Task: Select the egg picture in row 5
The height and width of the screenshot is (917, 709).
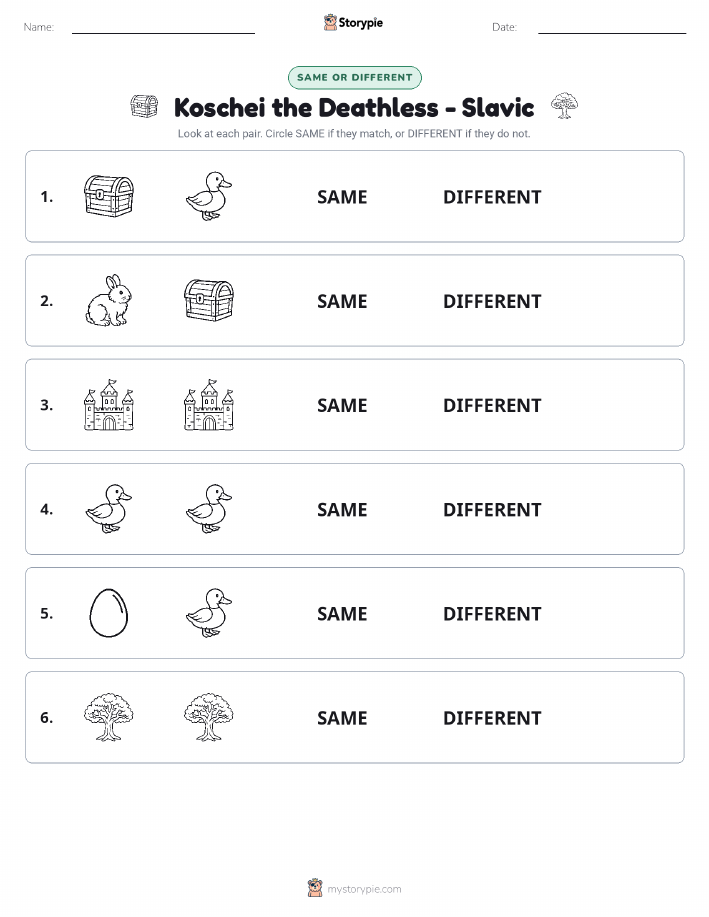Action: point(109,613)
